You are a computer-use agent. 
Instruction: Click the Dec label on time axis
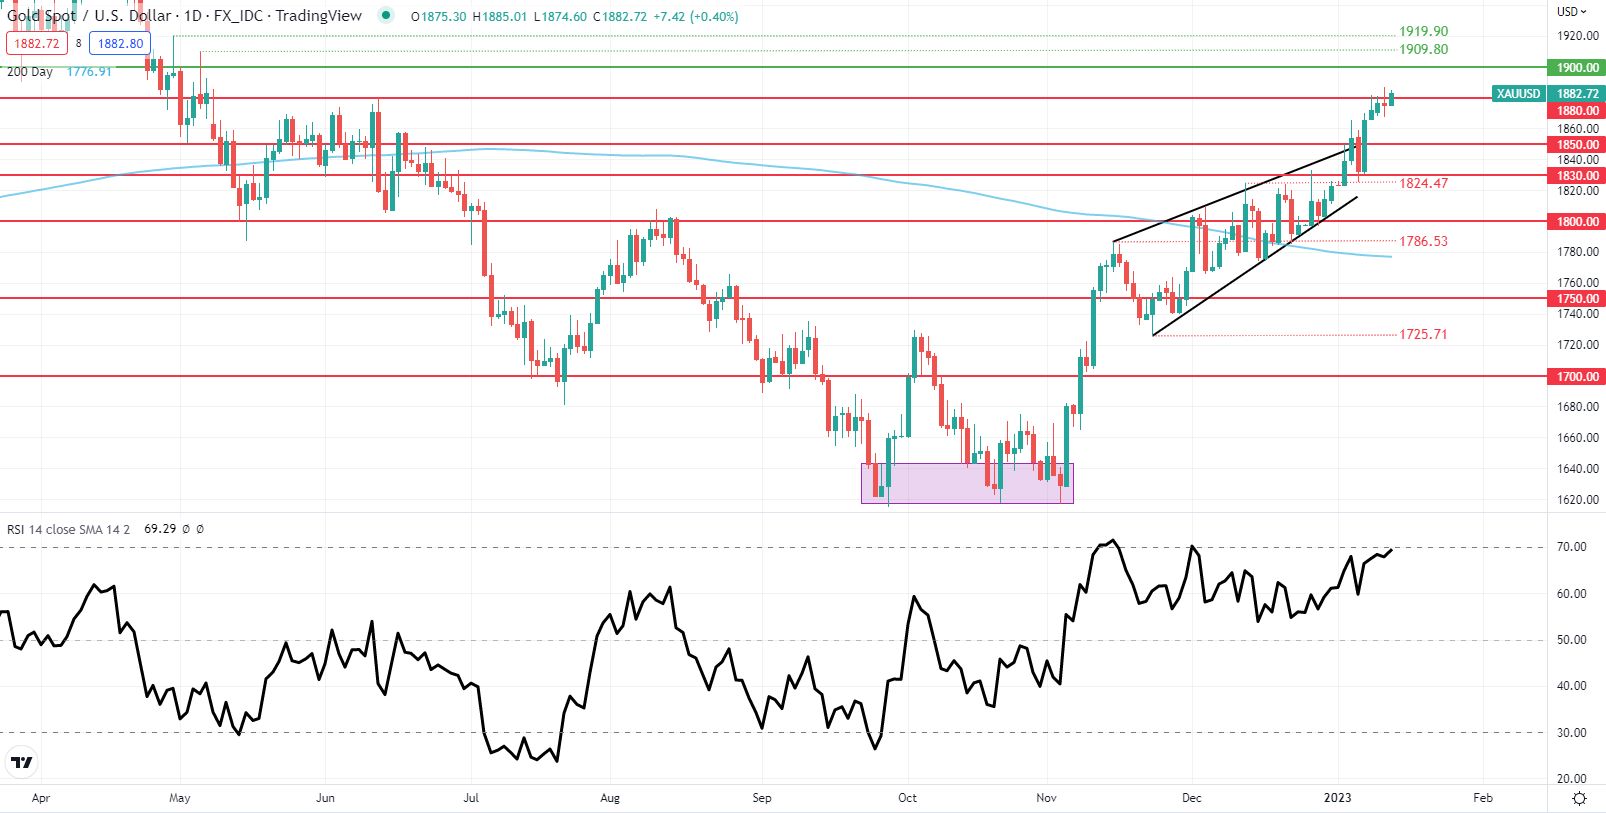pyautogui.click(x=1191, y=798)
